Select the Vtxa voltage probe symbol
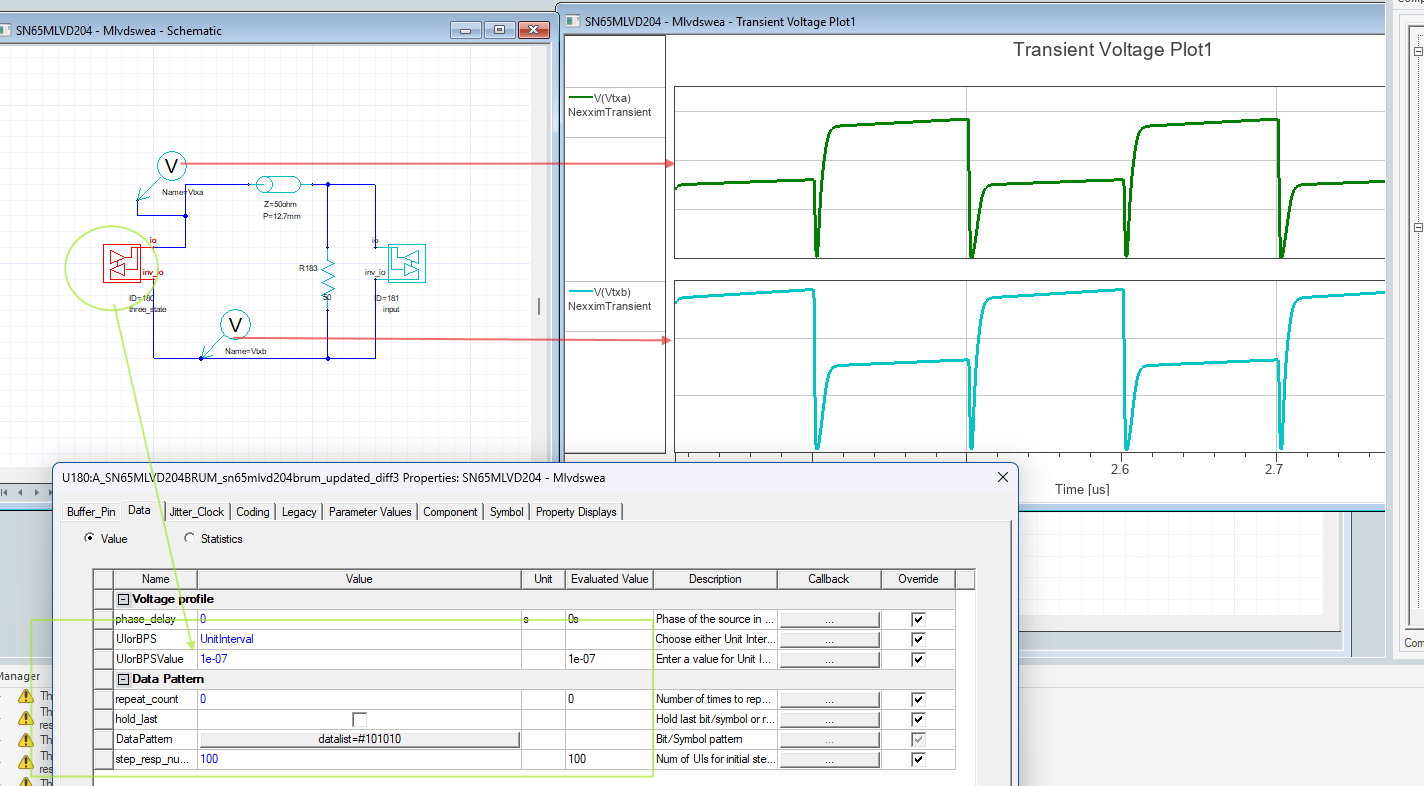This screenshot has width=1424, height=786. pos(172,165)
